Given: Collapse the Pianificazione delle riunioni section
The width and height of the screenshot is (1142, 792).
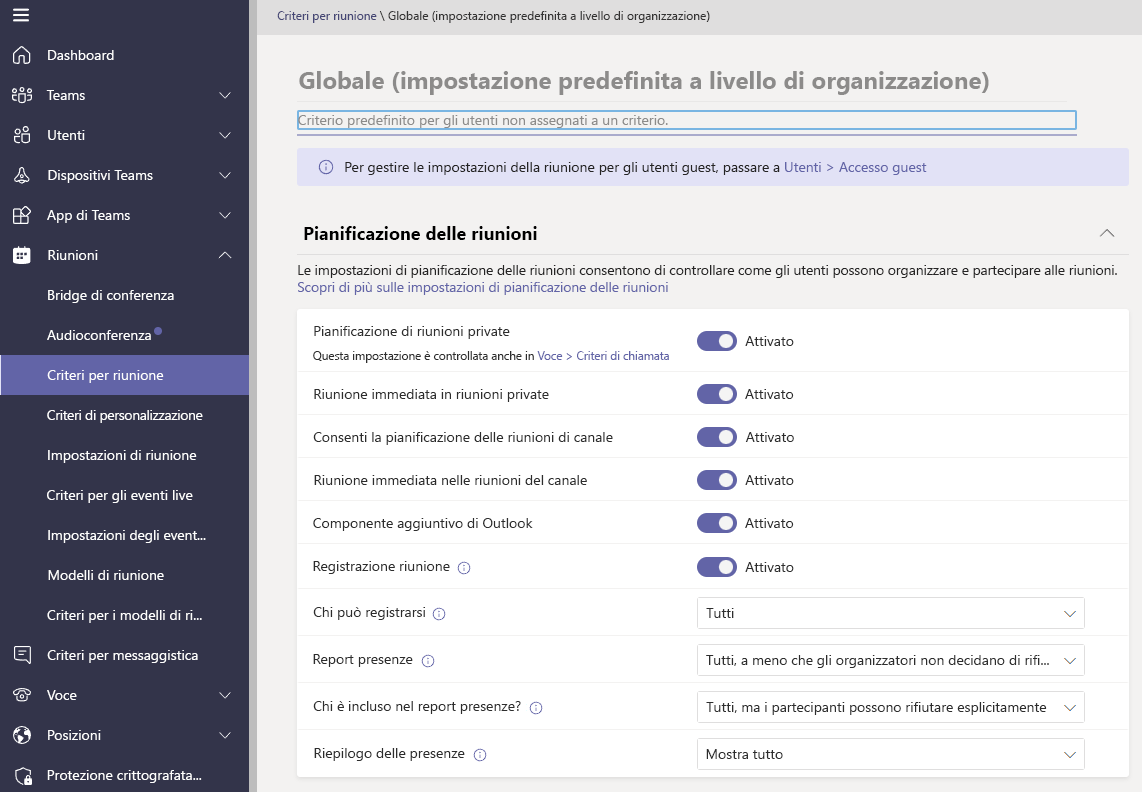Looking at the screenshot, I should tap(1106, 233).
